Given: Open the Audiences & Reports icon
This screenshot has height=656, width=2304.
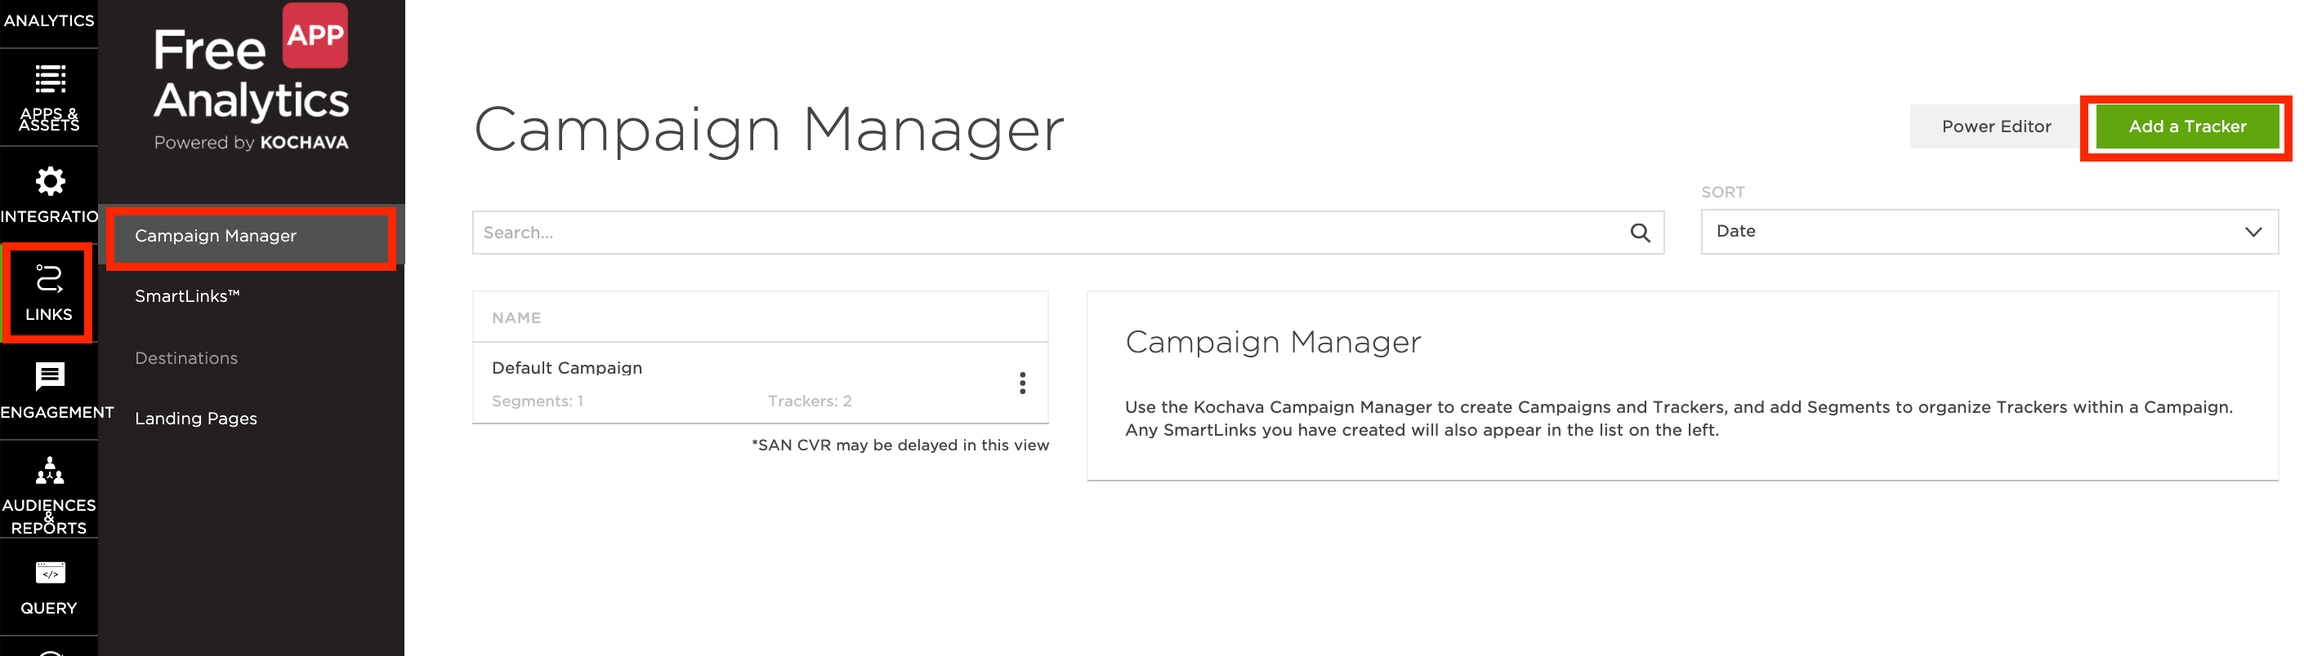Looking at the screenshot, I should click(x=49, y=488).
